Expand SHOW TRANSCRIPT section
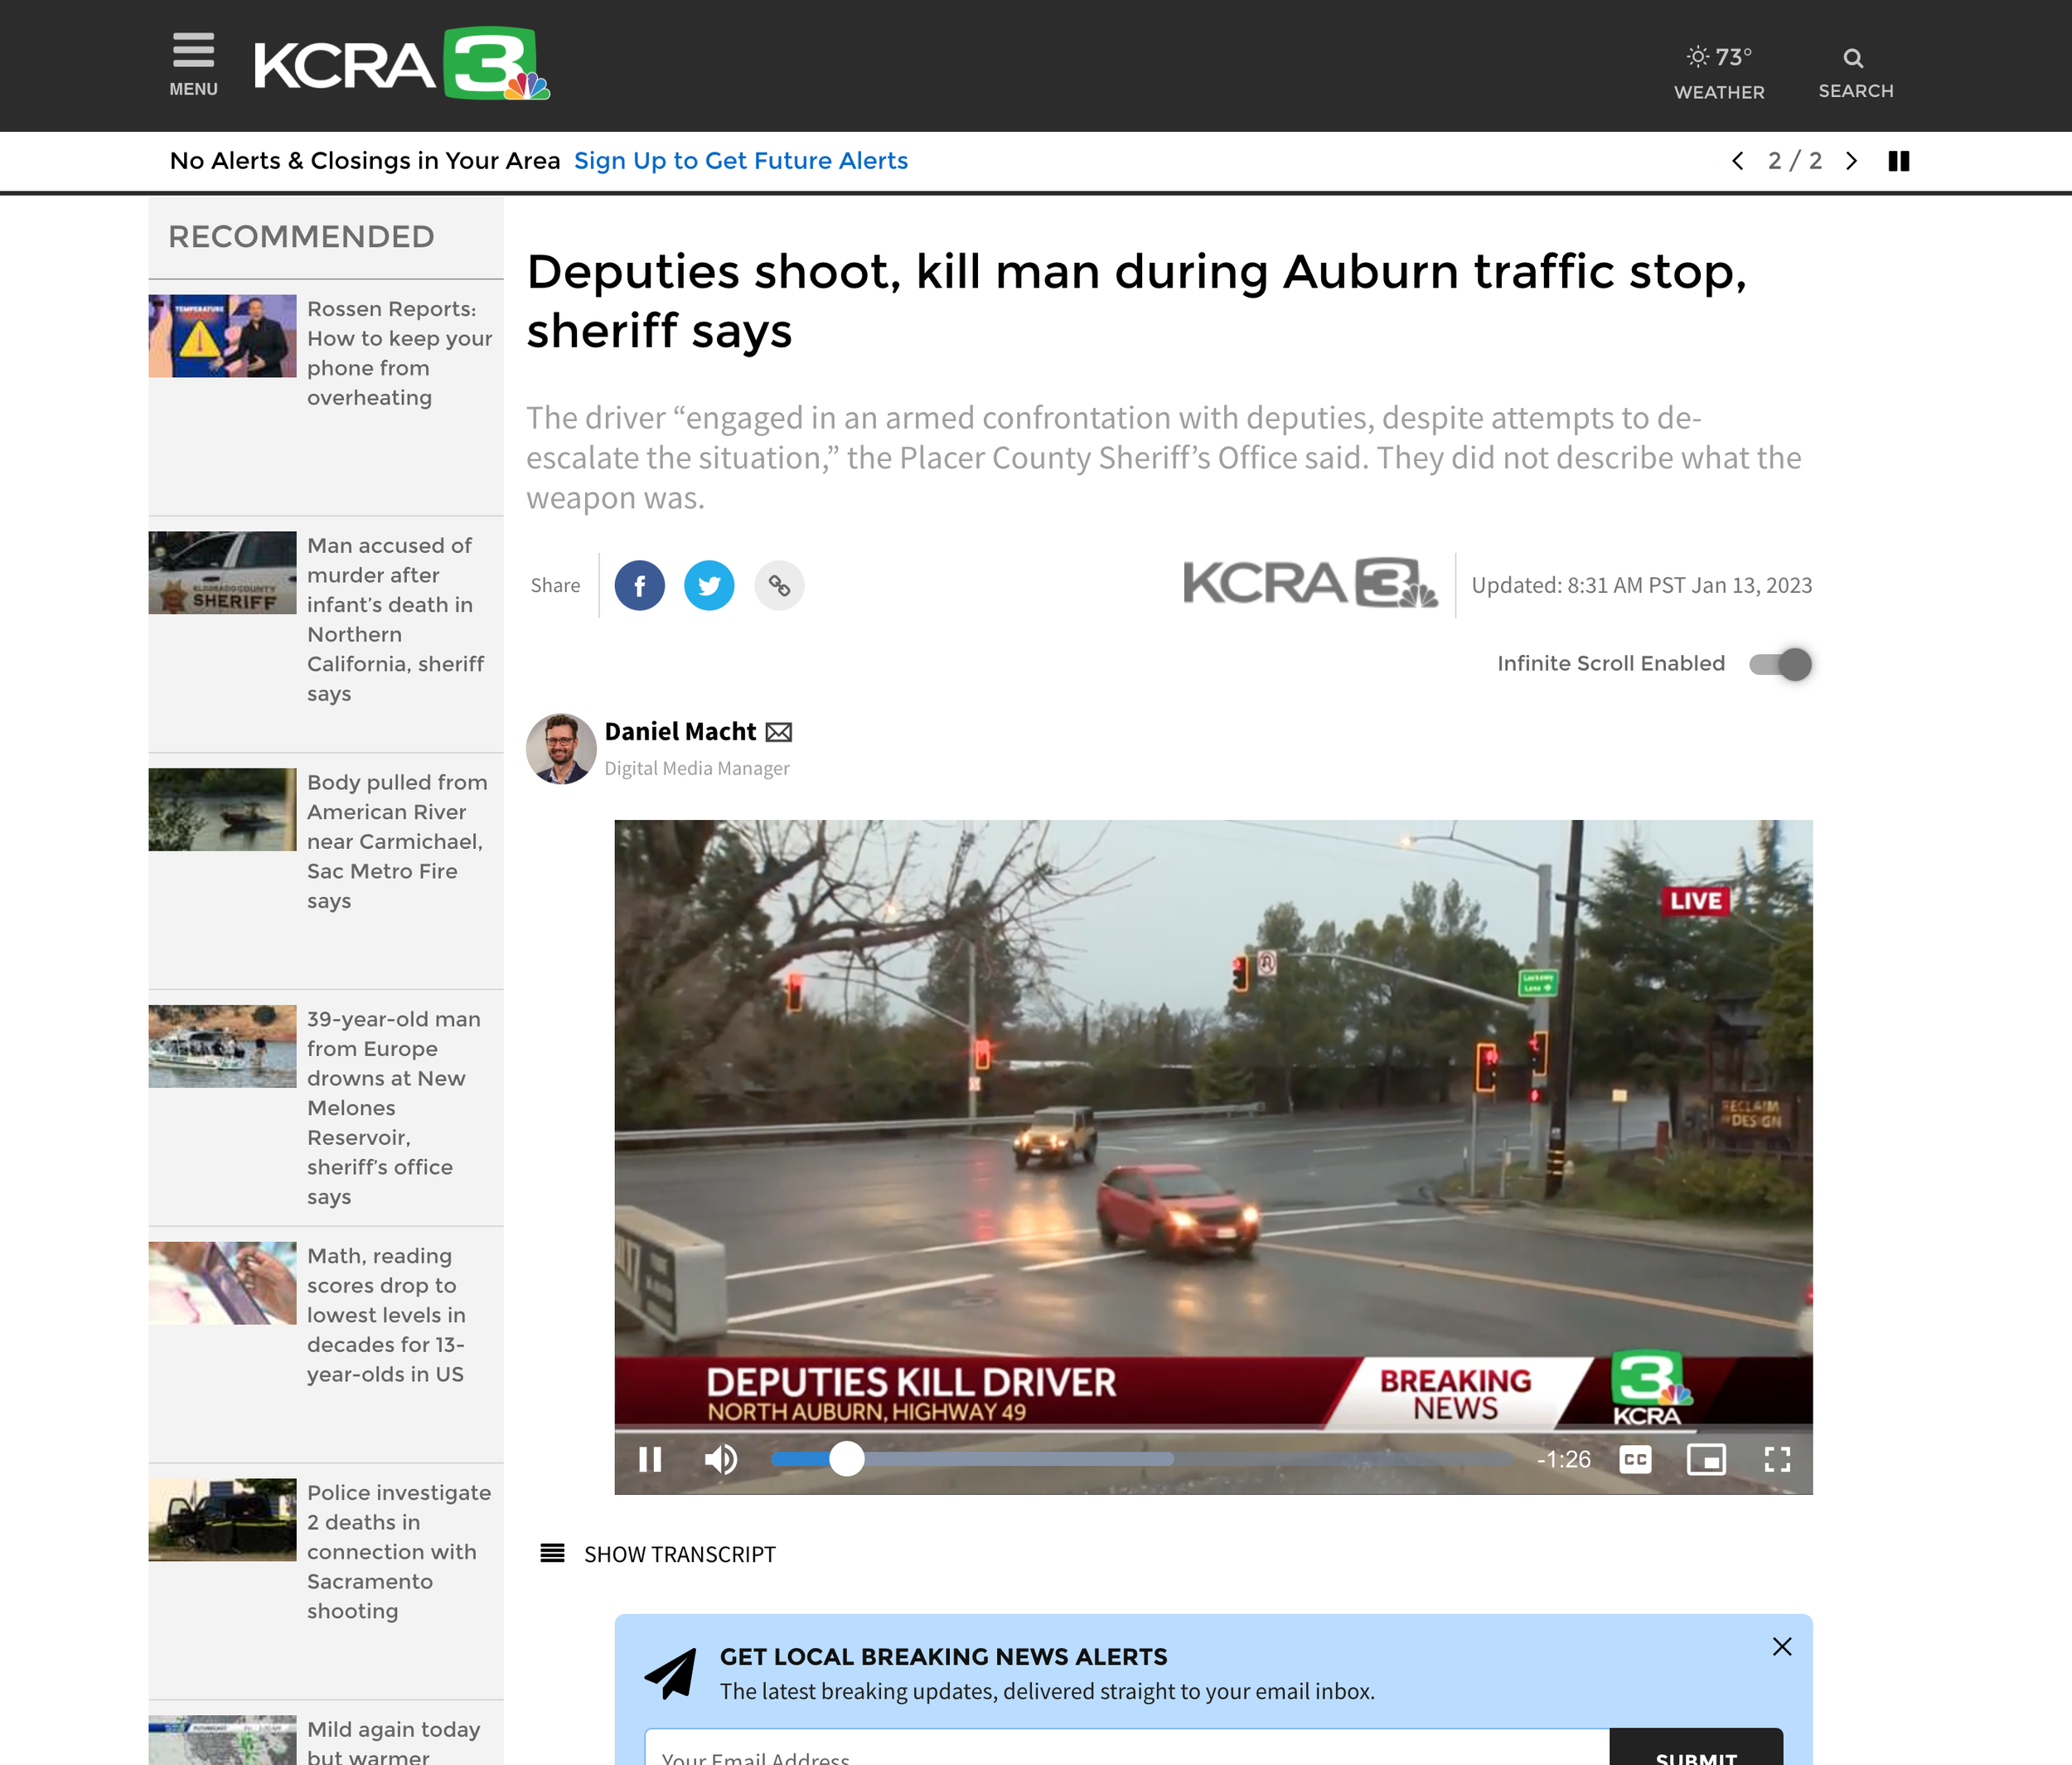The height and width of the screenshot is (1765, 2072). pos(658,1554)
